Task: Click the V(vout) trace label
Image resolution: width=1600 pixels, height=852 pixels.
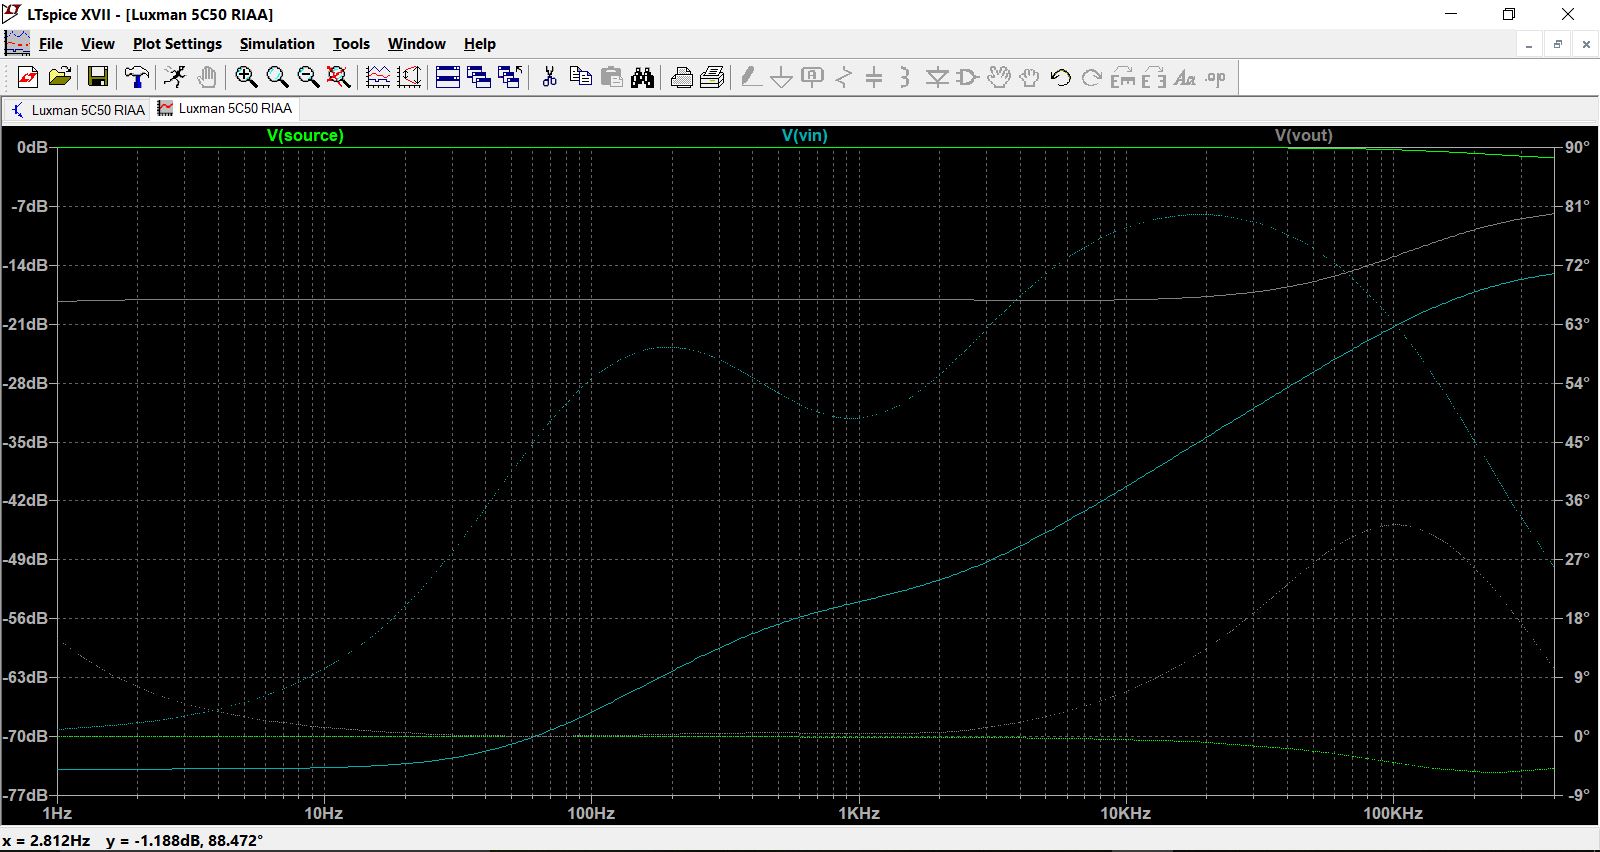Action: click(1304, 135)
